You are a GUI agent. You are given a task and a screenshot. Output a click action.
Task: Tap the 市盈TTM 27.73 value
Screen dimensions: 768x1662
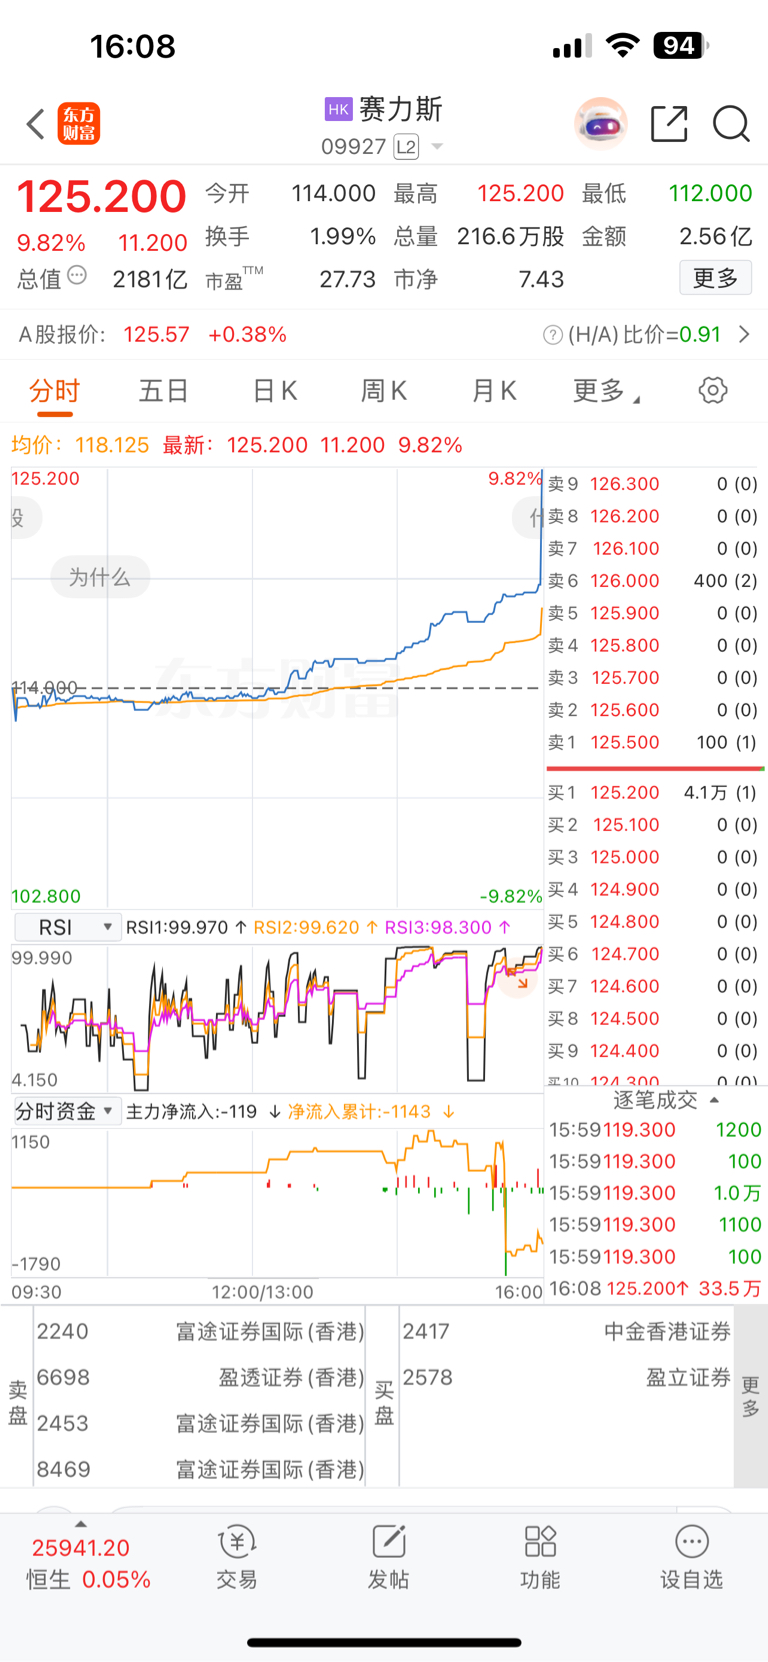point(348,279)
